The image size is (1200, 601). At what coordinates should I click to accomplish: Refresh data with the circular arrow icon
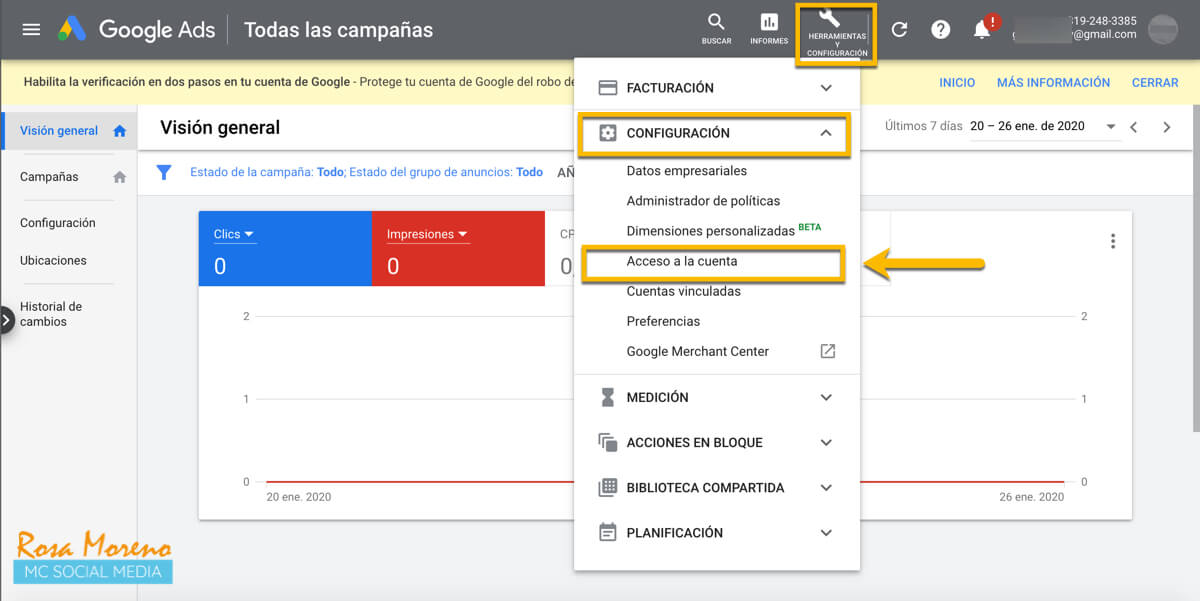[x=899, y=29]
